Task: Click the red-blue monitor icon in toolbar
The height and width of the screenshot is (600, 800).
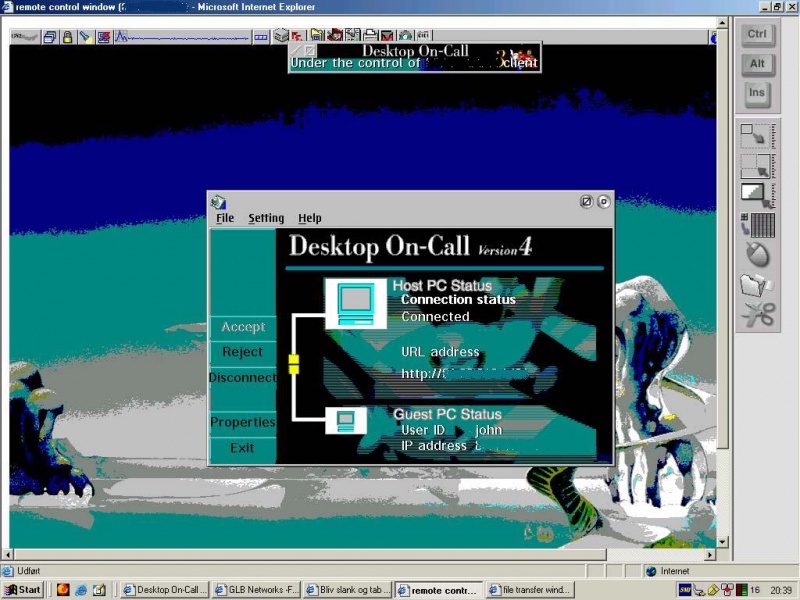Action: pos(104,37)
